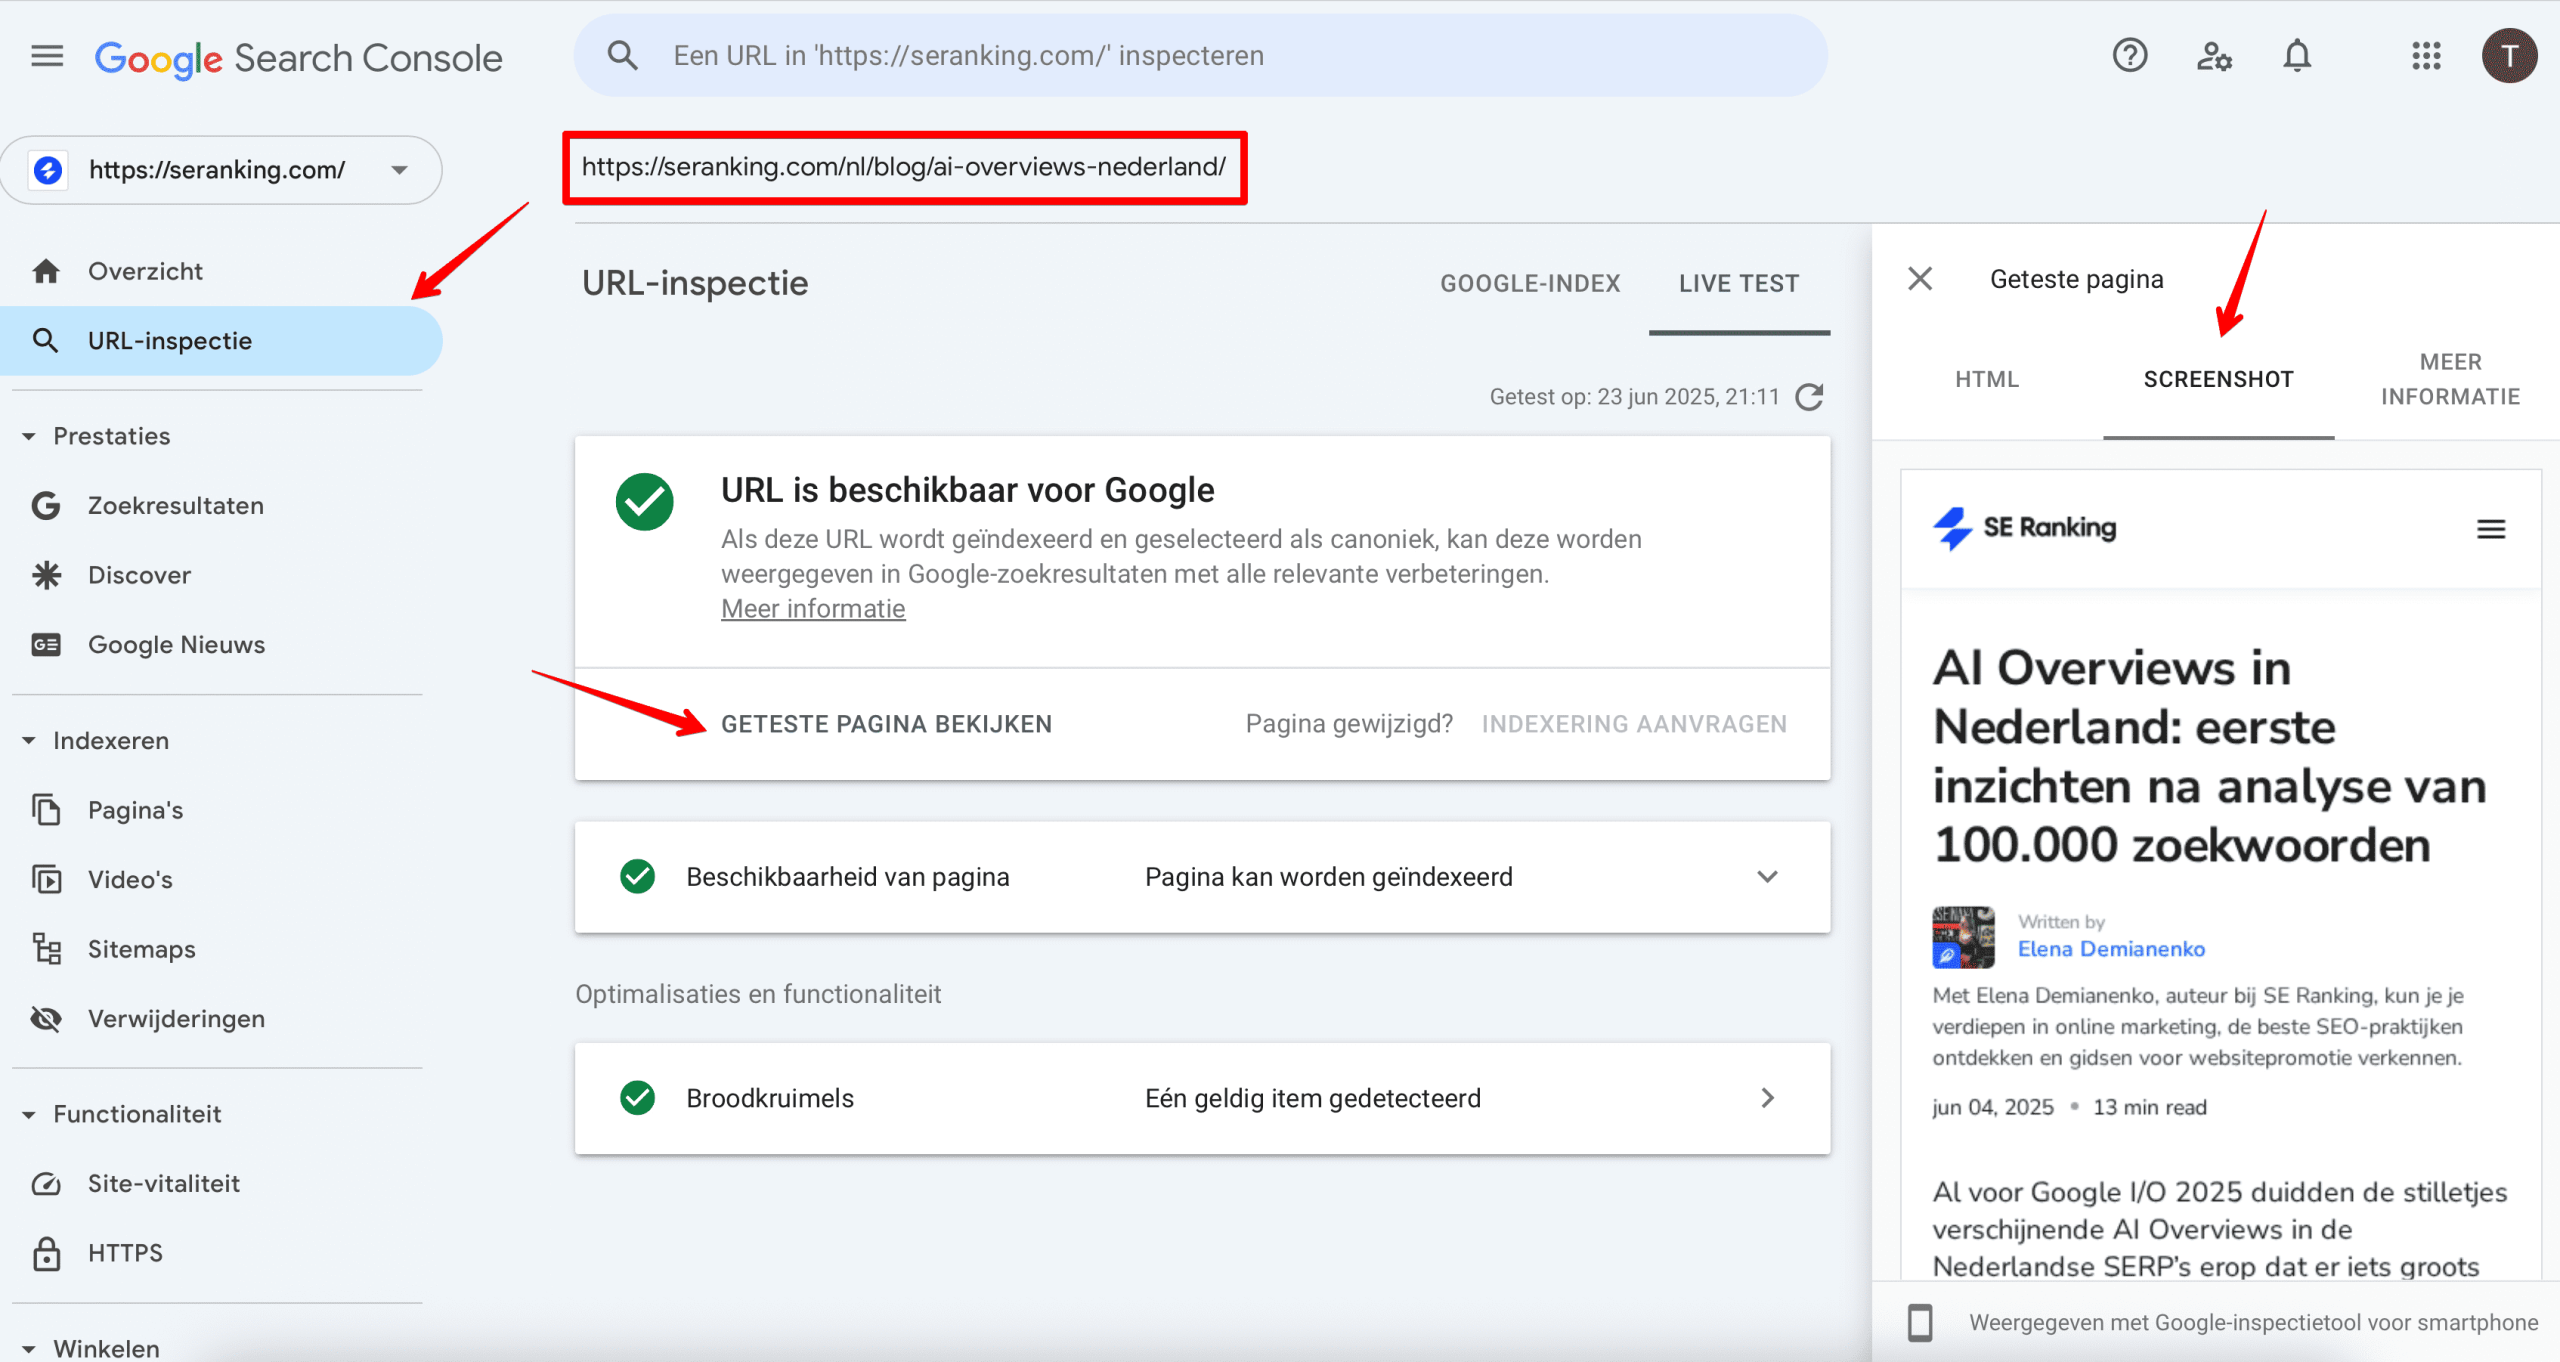Click the inspected URL text seranking.com/nl/blog
2560x1362 pixels.
pos(904,167)
